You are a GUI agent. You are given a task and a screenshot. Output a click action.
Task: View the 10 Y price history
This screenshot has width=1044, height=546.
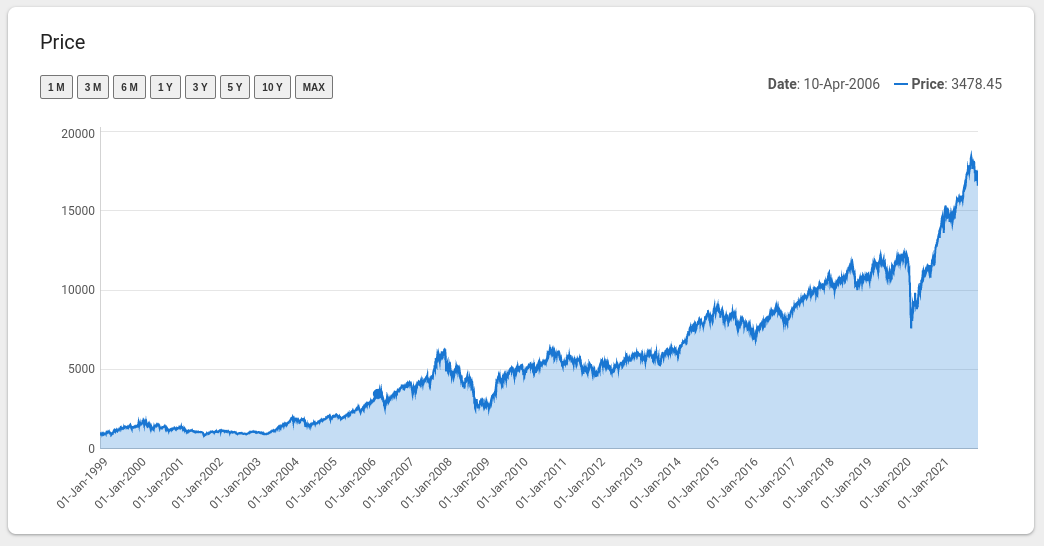click(272, 87)
